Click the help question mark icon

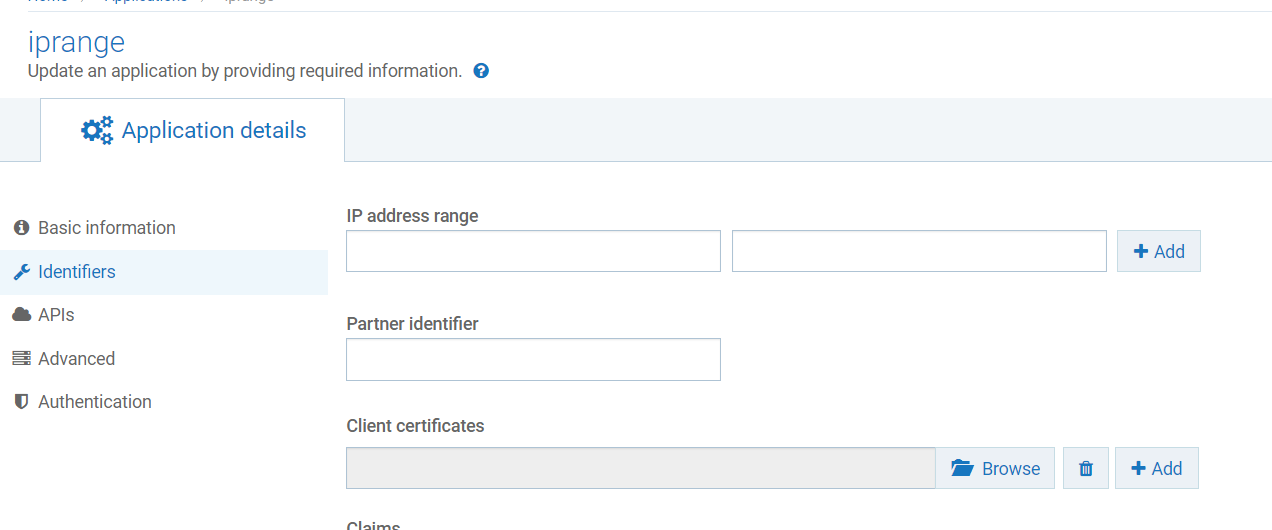[x=481, y=71]
